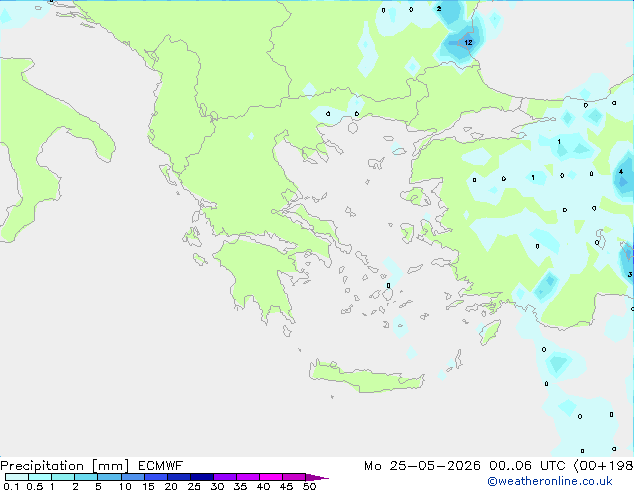Click the 2–5 mm legend swatch

click(x=86, y=477)
